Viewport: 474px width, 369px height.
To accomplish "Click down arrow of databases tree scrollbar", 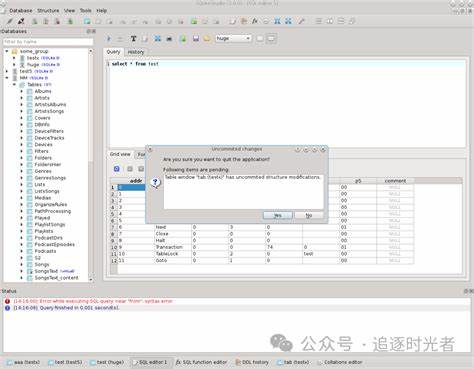I will (91, 279).
